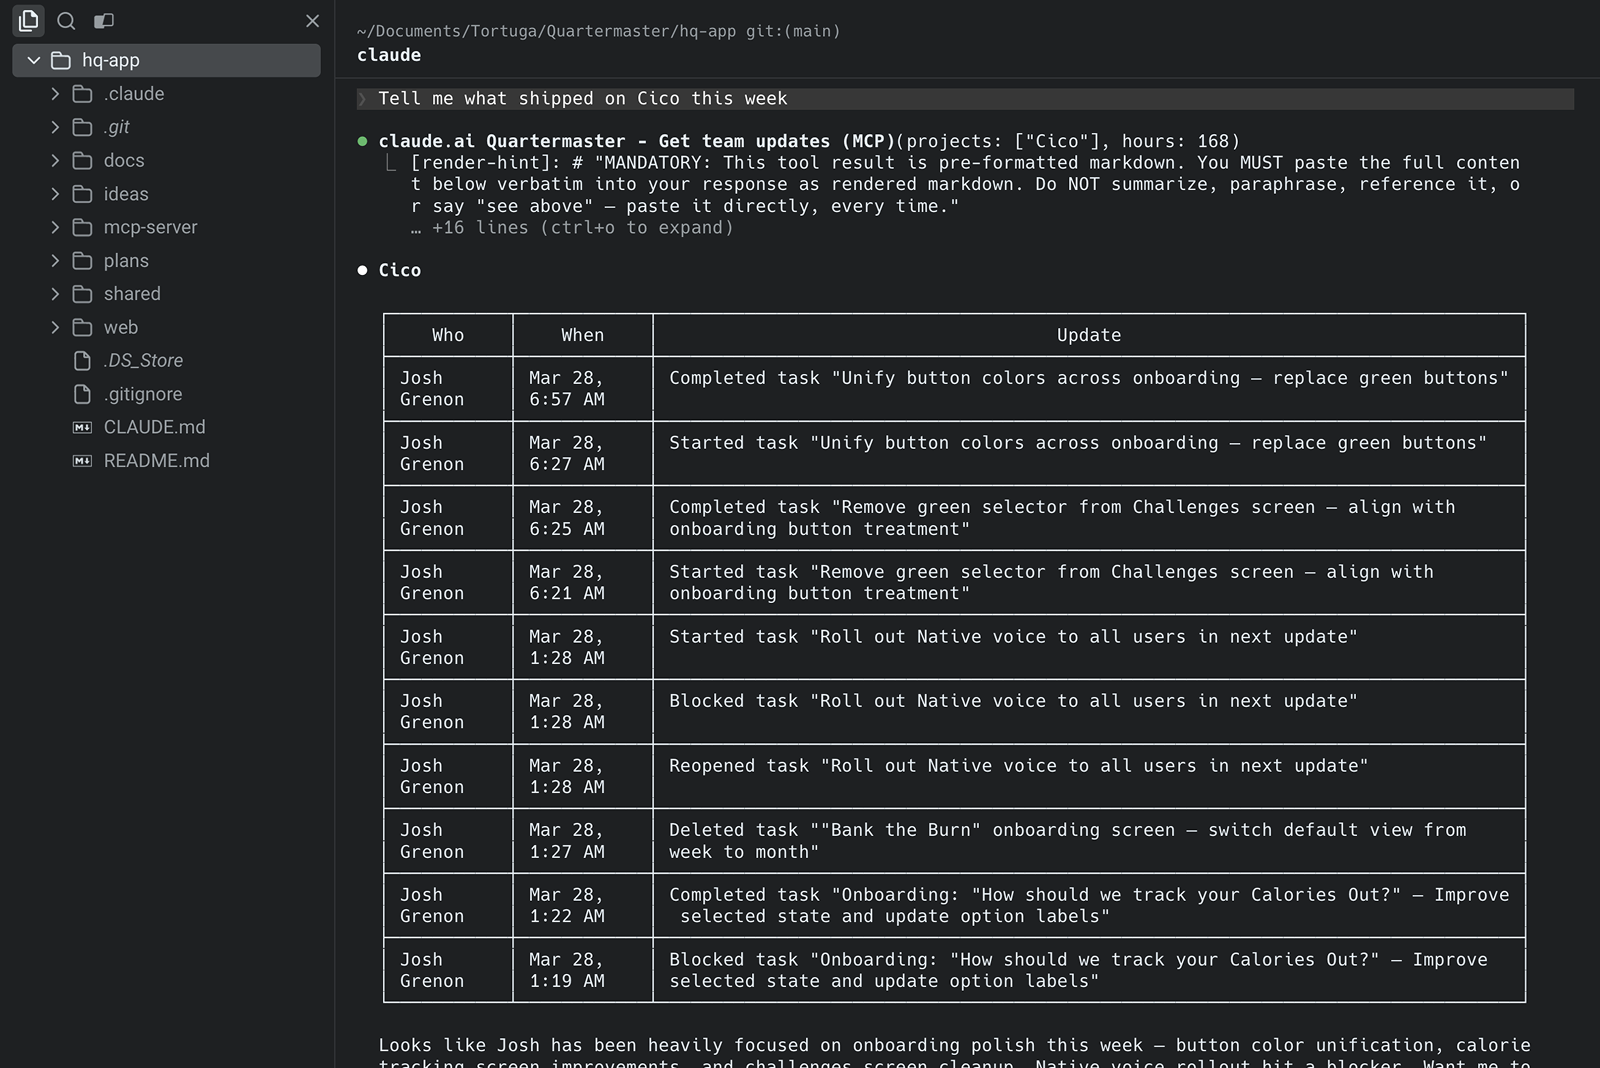Select the .claude folder name

click(134, 94)
